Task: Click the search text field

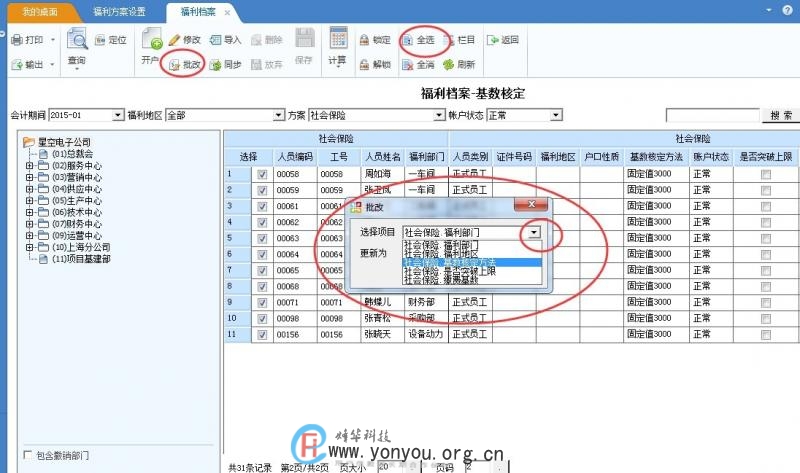Action: coord(713,115)
